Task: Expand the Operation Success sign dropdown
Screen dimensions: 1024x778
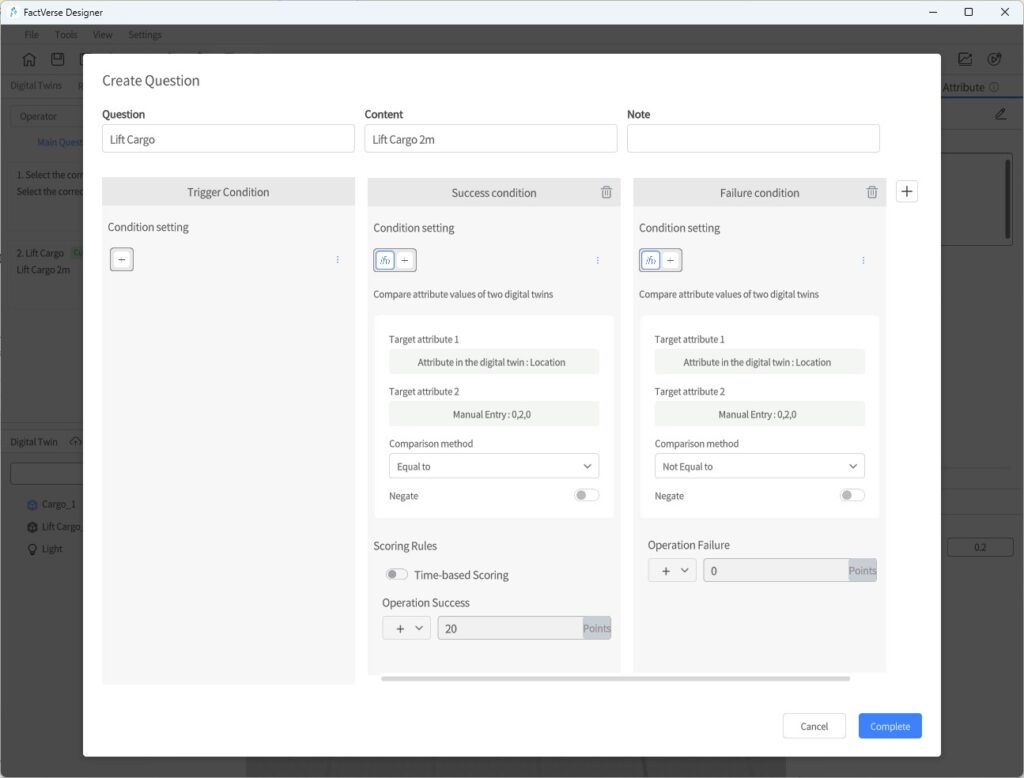Action: coord(406,628)
